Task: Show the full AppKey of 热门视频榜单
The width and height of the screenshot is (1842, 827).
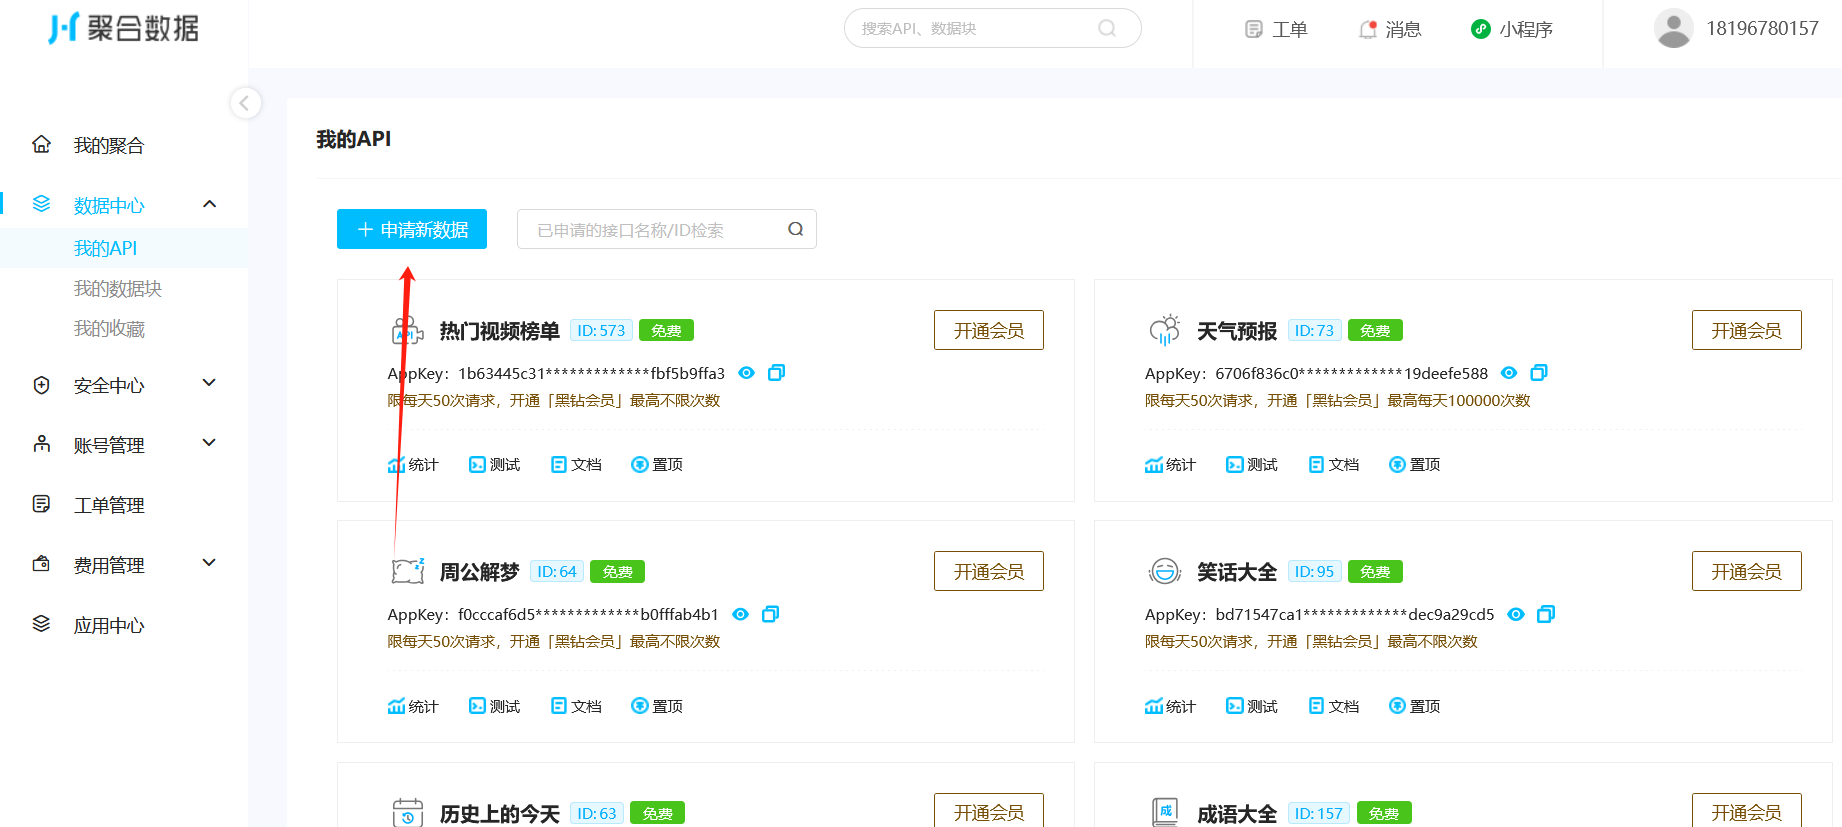Action: [746, 373]
